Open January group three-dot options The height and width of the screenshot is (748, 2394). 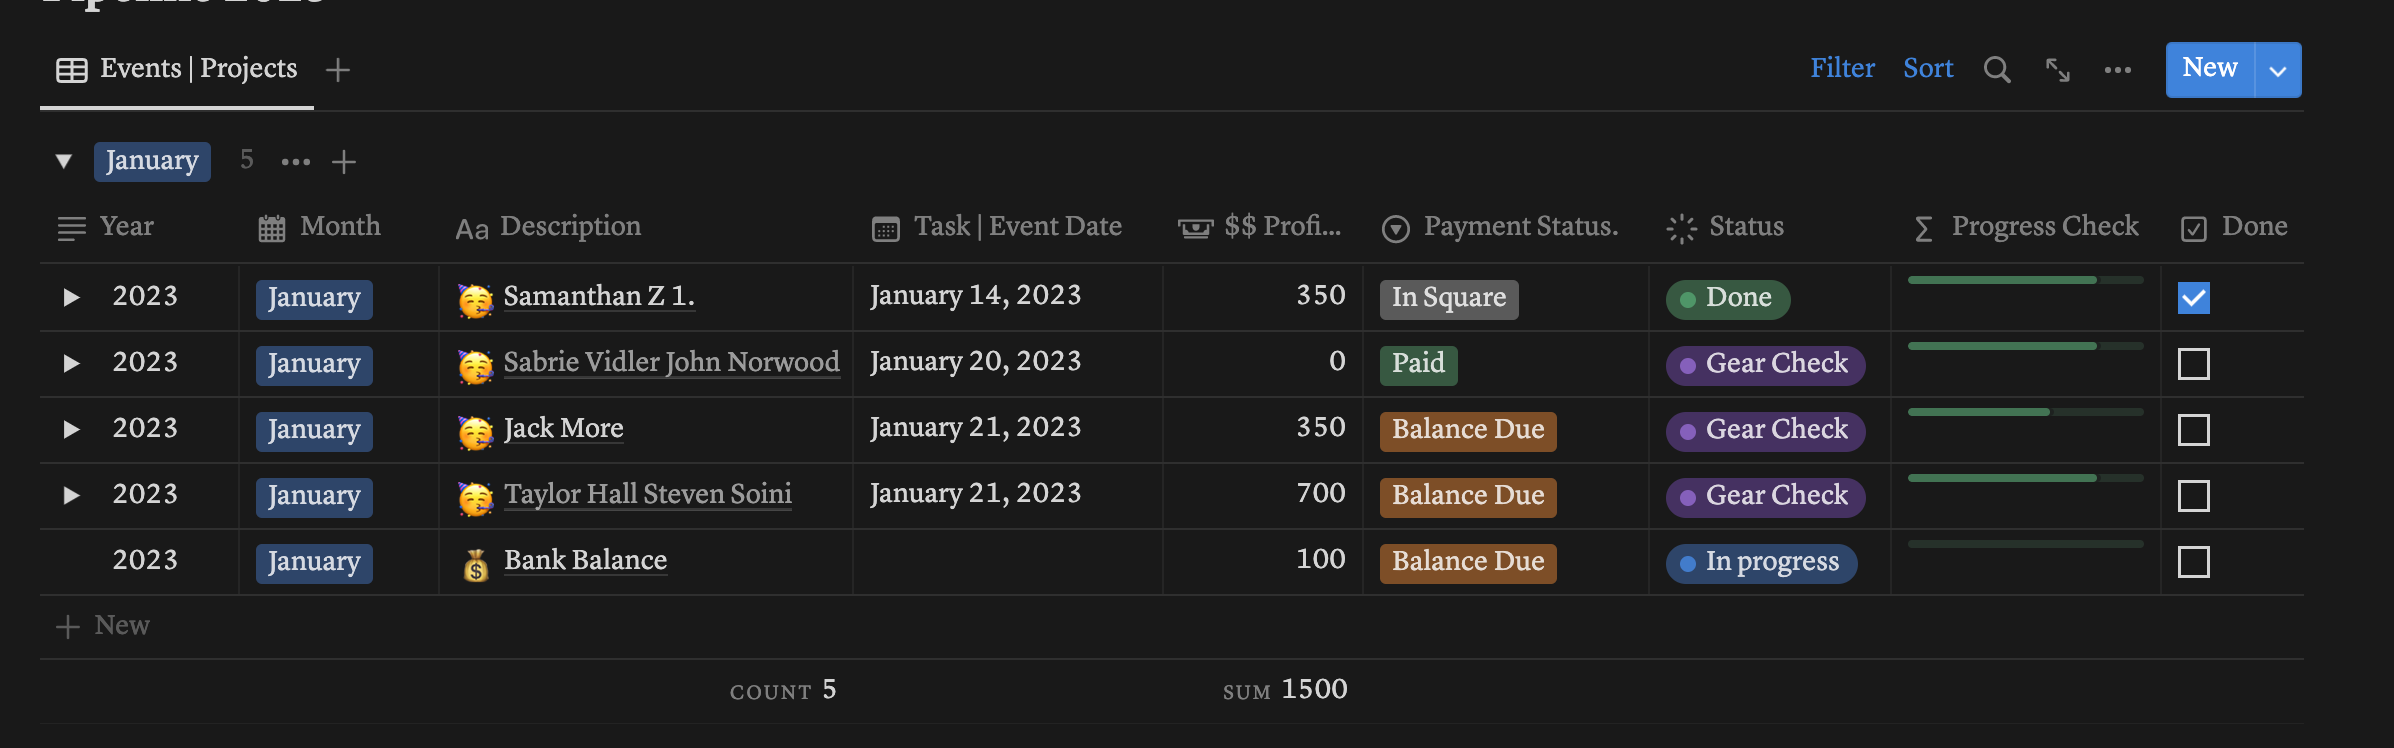[x=295, y=162]
